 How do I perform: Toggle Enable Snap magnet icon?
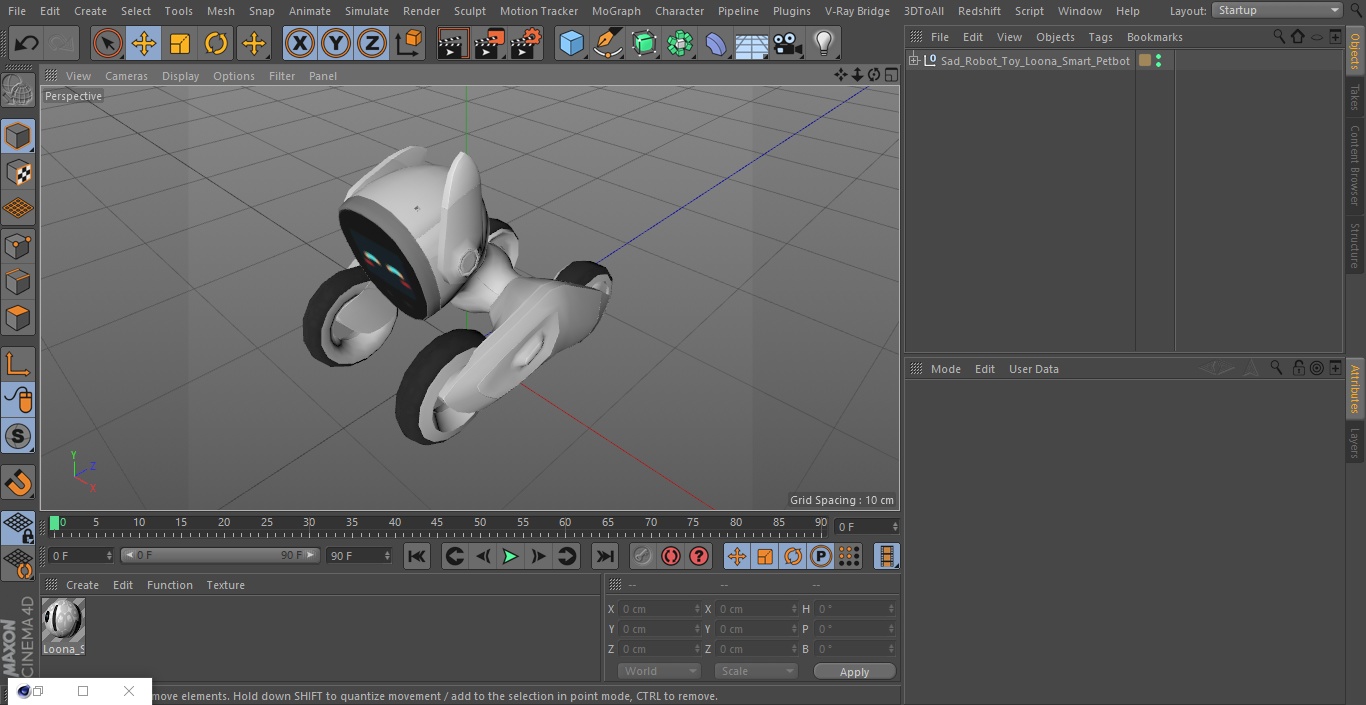(18, 483)
